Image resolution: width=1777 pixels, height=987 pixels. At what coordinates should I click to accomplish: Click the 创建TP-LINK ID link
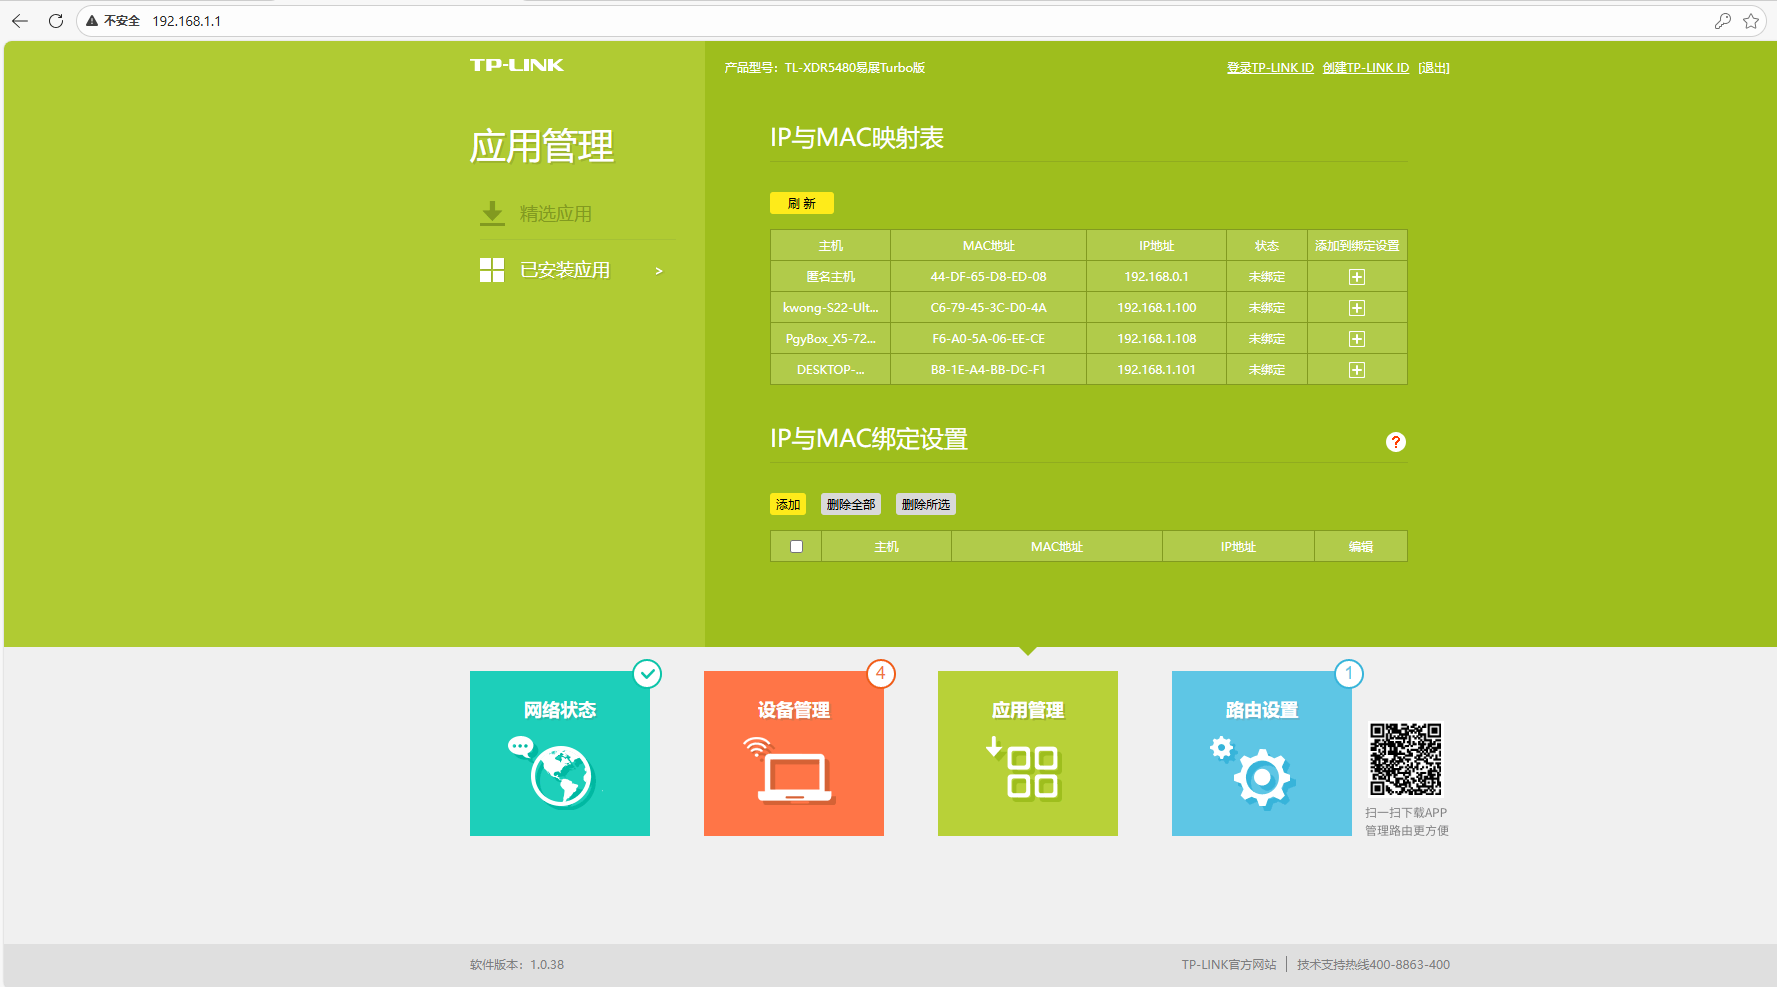pyautogui.click(x=1365, y=68)
